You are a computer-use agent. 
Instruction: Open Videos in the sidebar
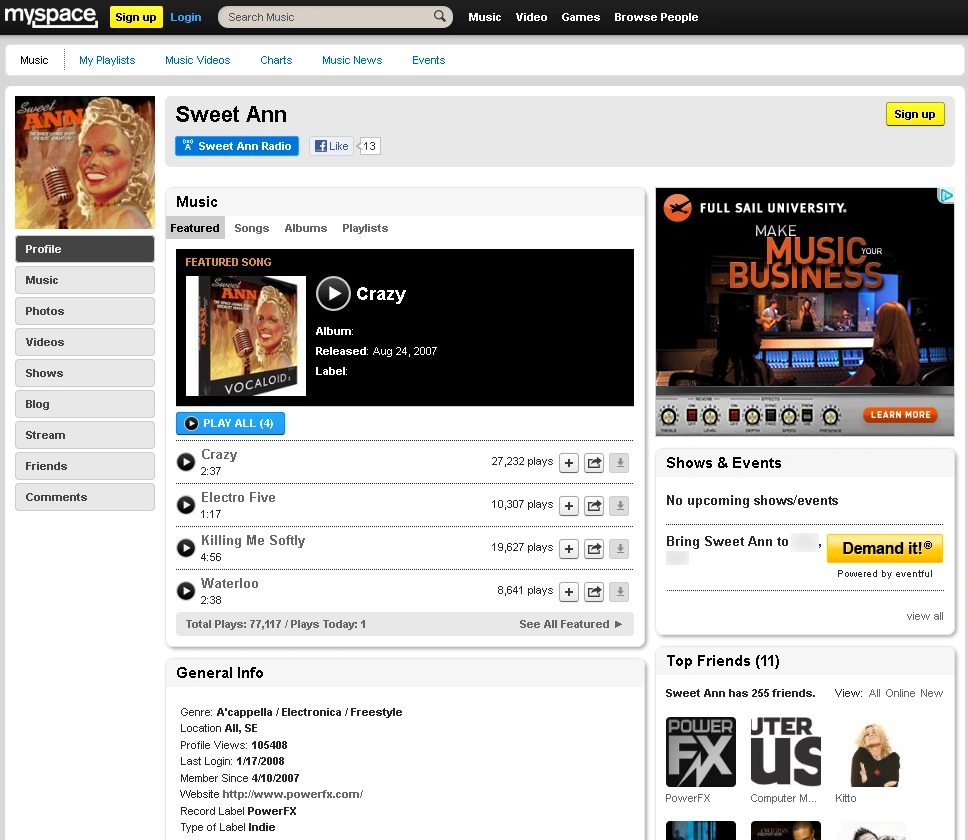point(85,342)
